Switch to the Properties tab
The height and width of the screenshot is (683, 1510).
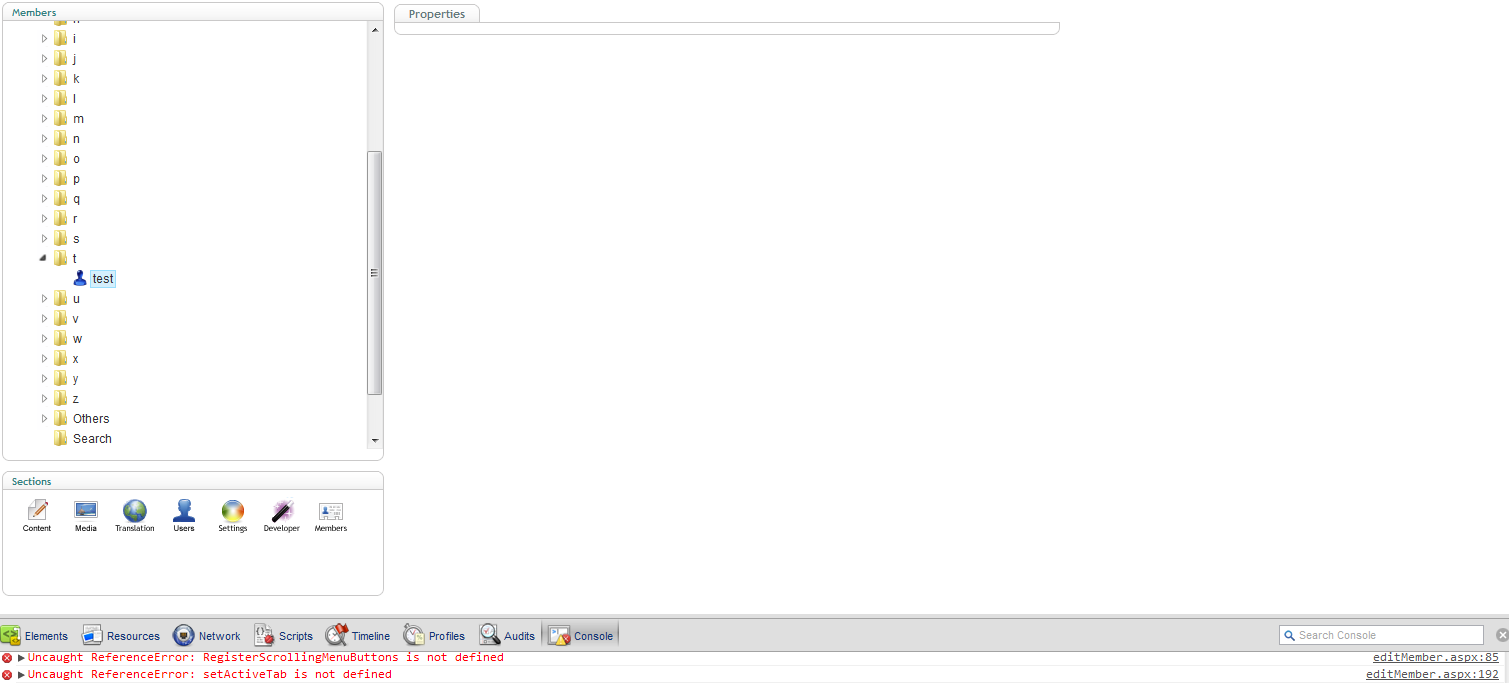point(437,14)
